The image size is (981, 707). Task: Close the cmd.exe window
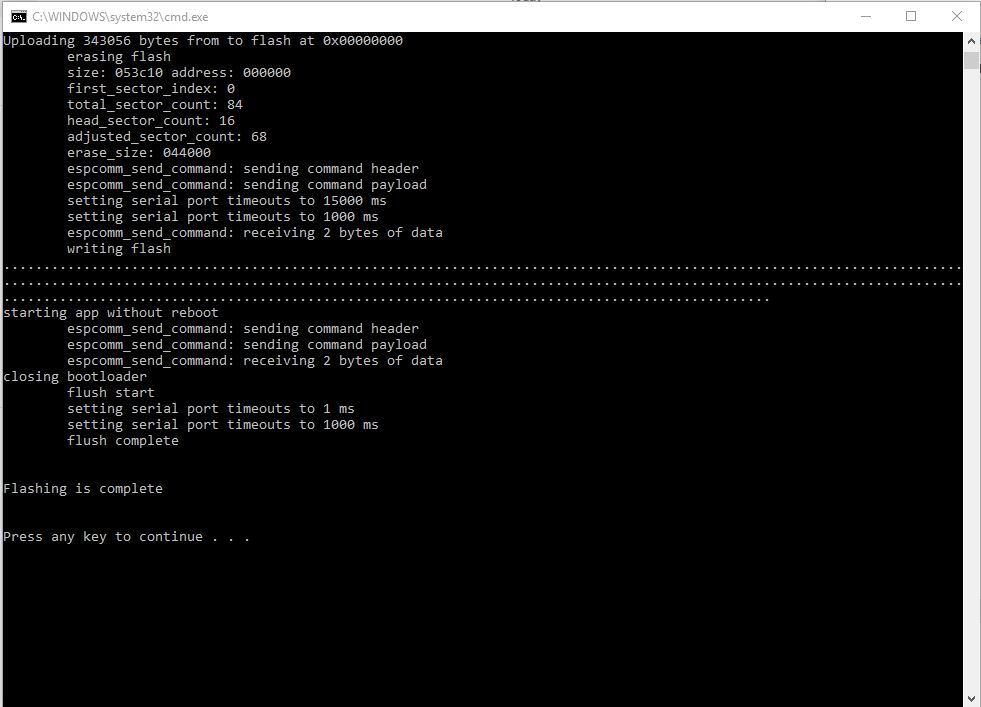click(957, 16)
